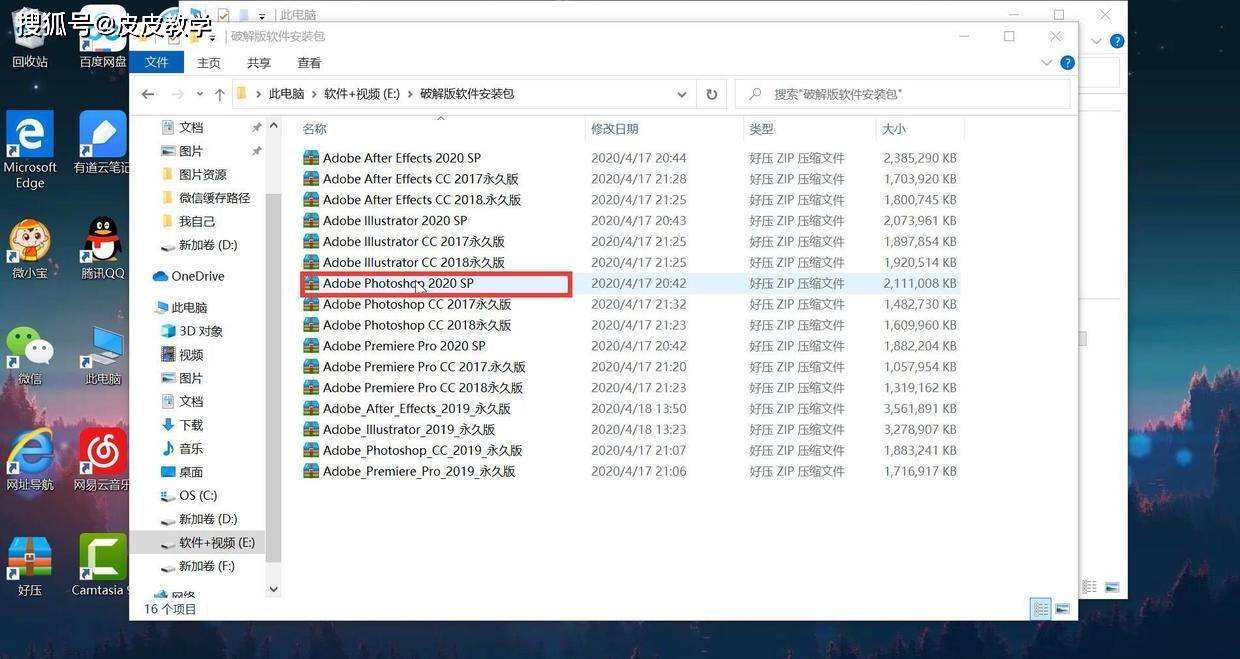
Task: Click the up-arrow to go to parent folder
Action: coord(219,93)
